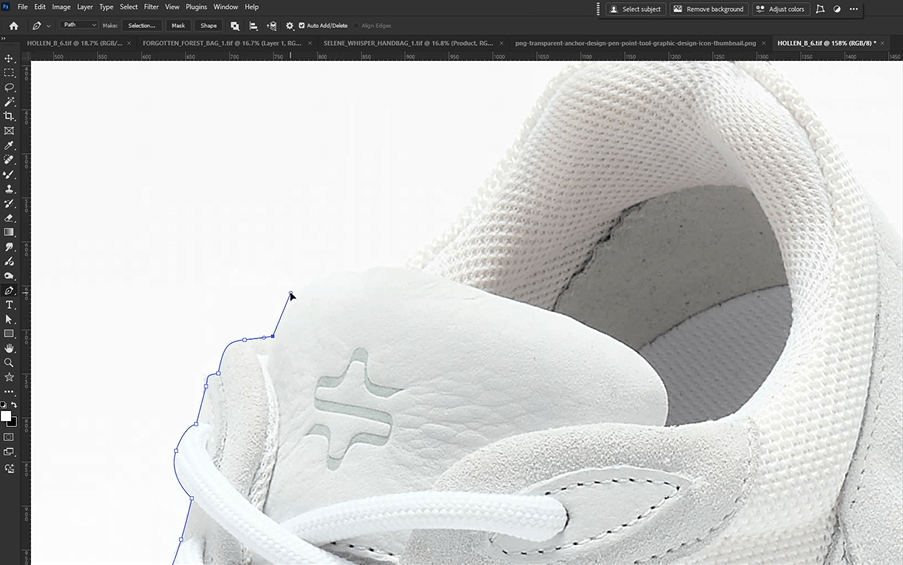903x565 pixels.
Task: Click the Select subject button
Action: pyautogui.click(x=635, y=9)
